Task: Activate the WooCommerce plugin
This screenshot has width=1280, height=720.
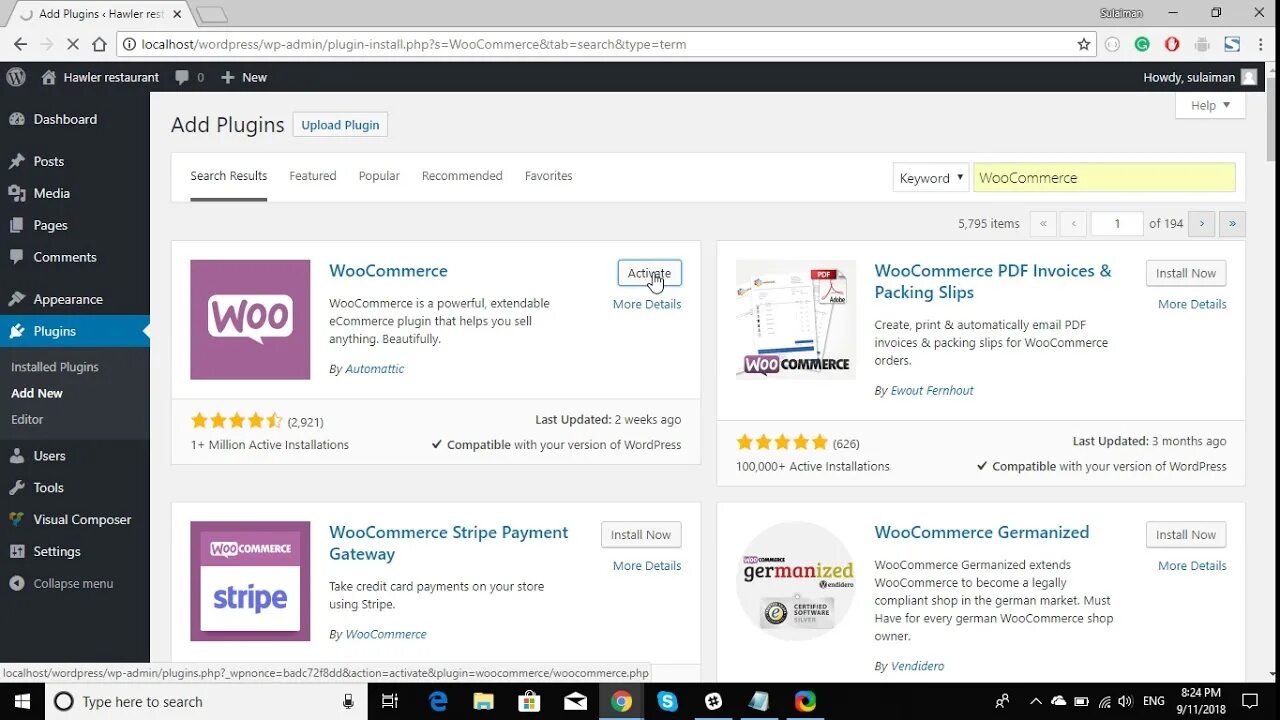Action: click(650, 273)
